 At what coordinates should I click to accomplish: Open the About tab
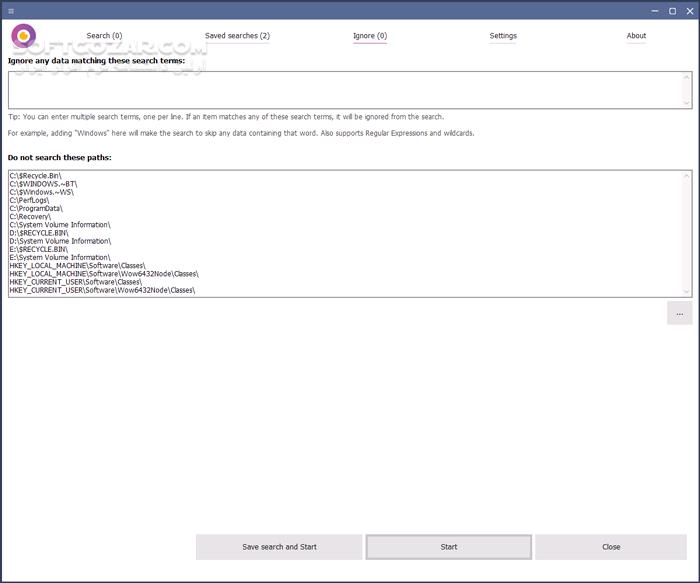pyautogui.click(x=636, y=36)
